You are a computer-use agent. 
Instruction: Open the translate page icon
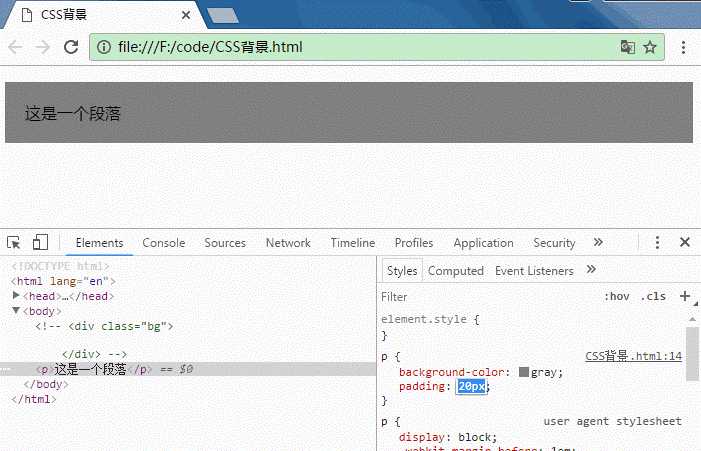tap(628, 47)
